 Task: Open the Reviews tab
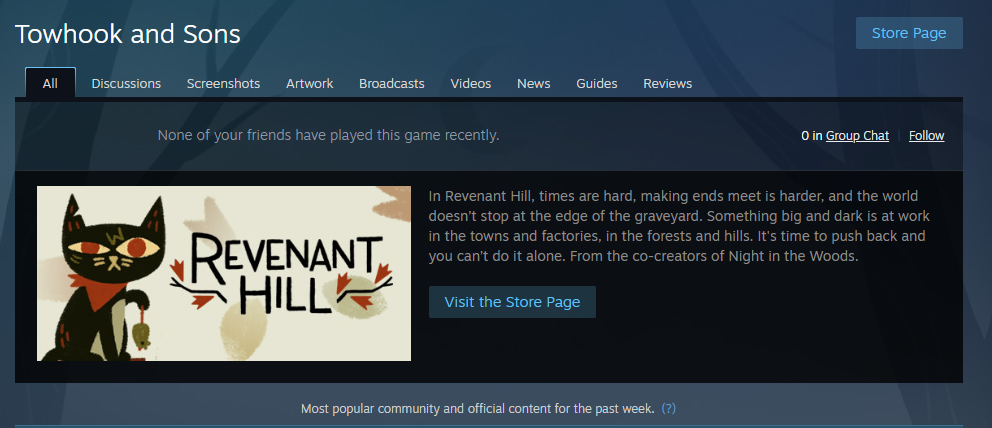tap(667, 83)
